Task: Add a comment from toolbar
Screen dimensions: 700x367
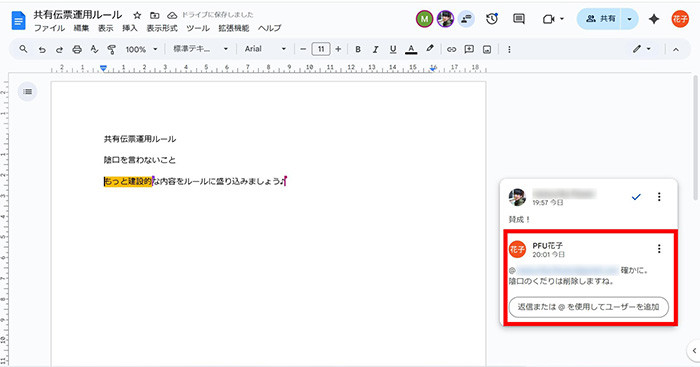Action: click(469, 50)
